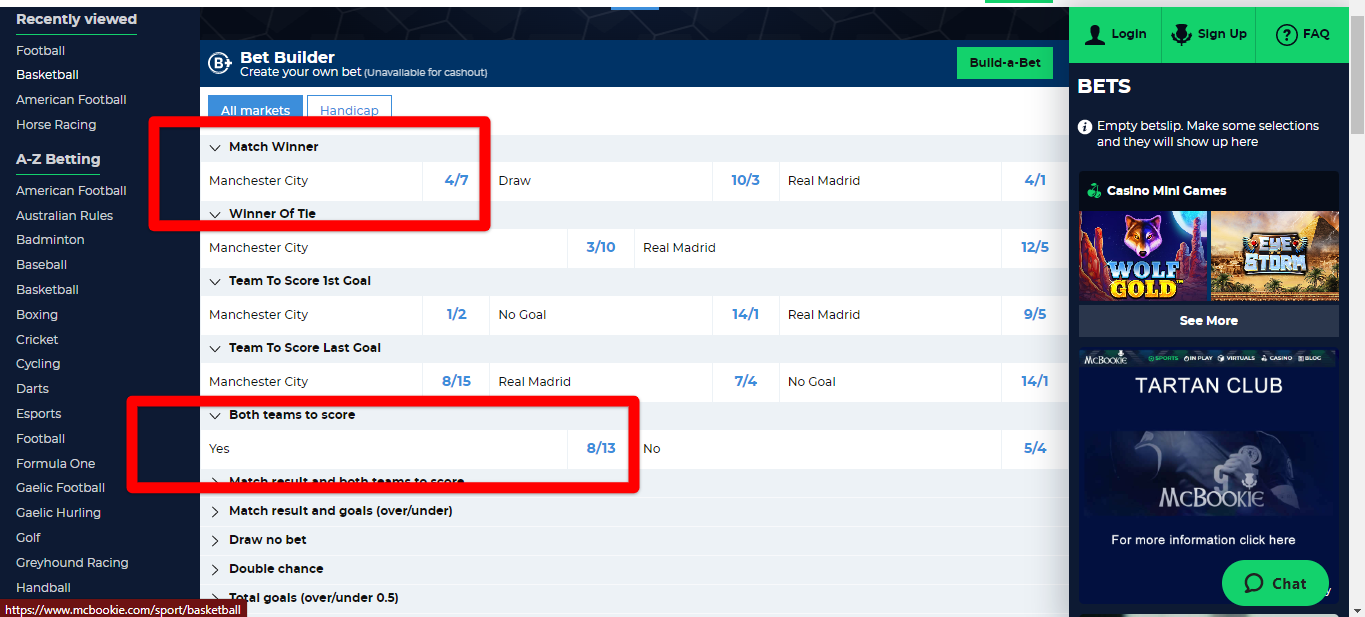This screenshot has height=617, width=1365.
Task: Collapse the Winner Of Tie market
Action: tap(214, 214)
